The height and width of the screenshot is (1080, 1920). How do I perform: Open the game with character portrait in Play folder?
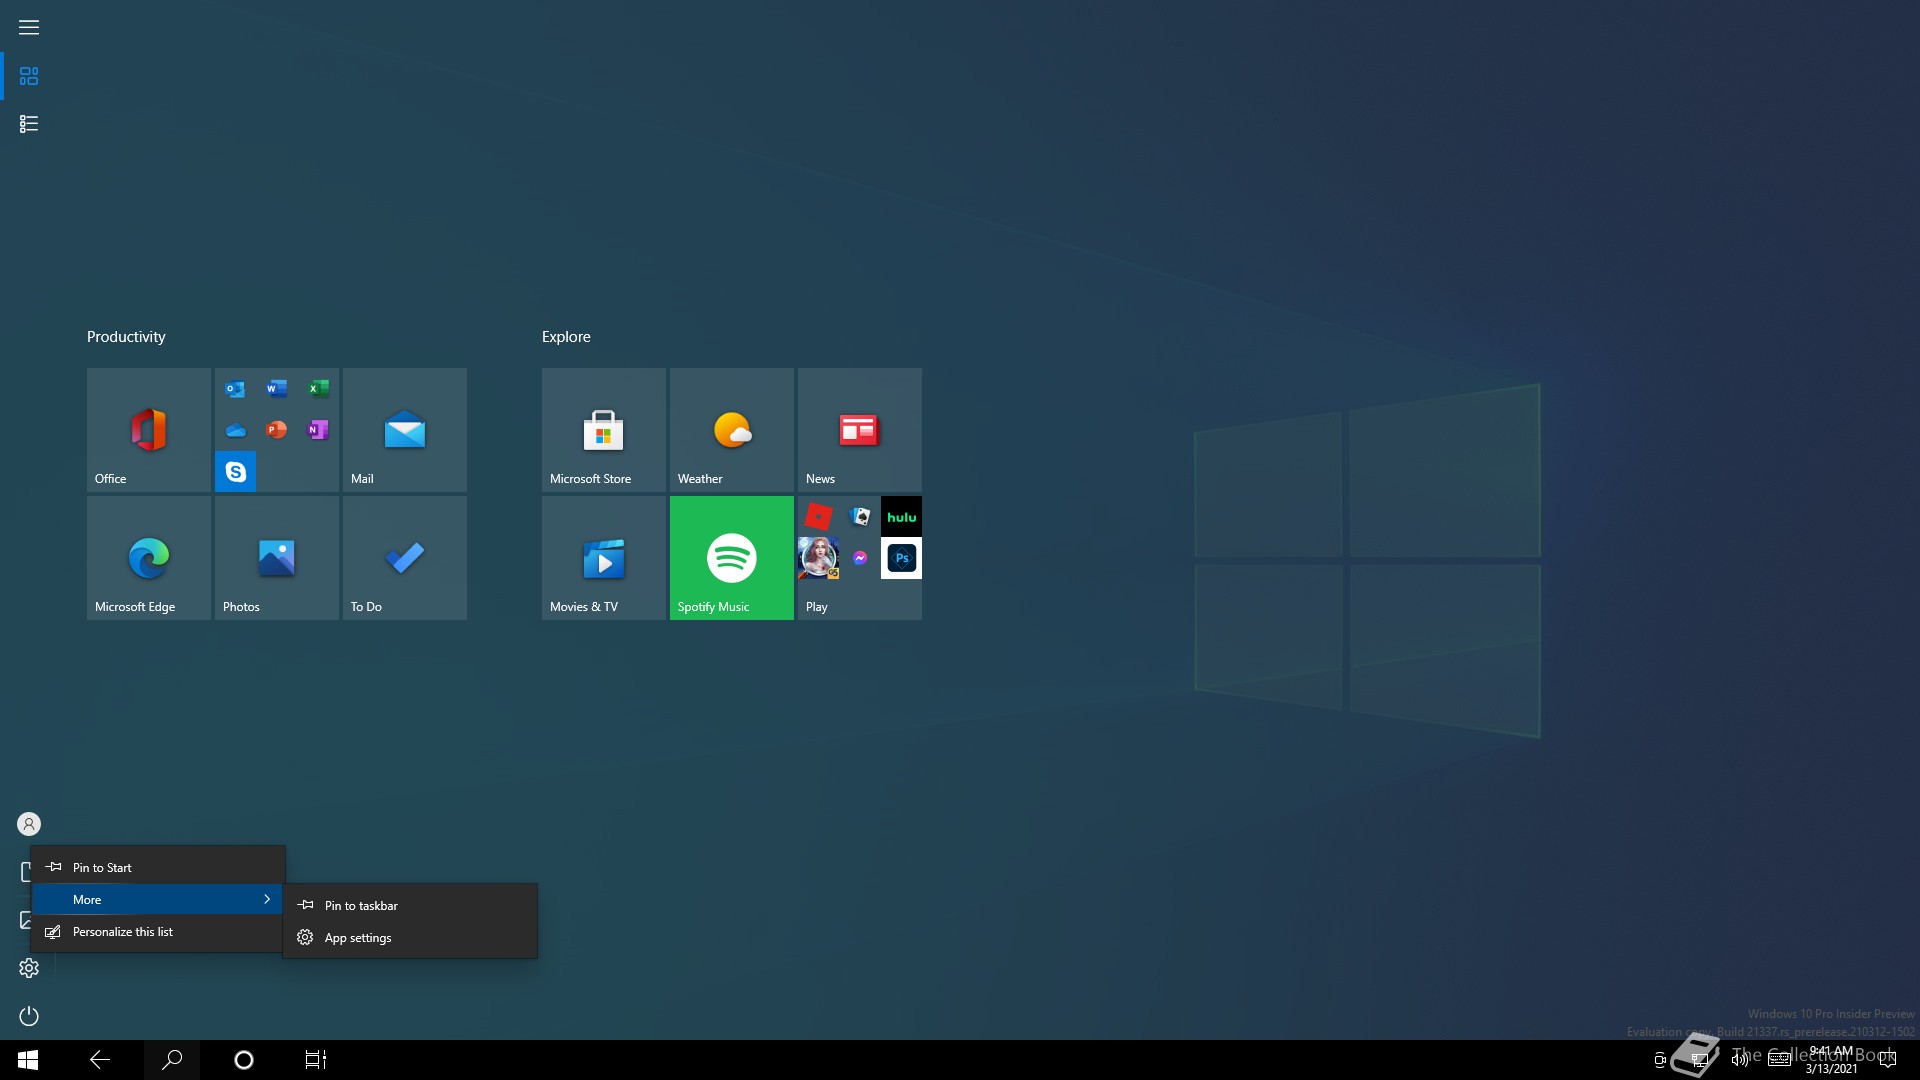pyautogui.click(x=818, y=558)
